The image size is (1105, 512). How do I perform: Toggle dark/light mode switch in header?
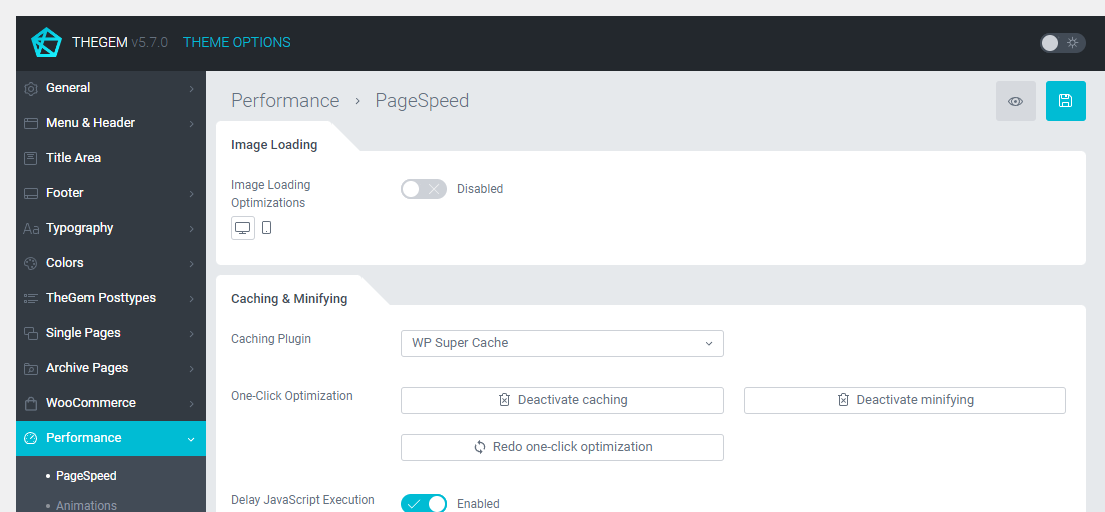1061,43
